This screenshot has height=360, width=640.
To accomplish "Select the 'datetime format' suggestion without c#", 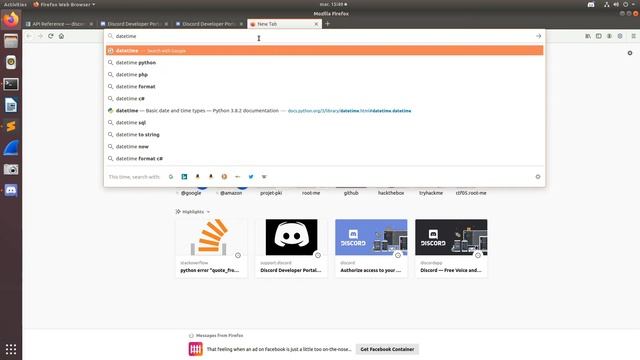I will coord(324,87).
